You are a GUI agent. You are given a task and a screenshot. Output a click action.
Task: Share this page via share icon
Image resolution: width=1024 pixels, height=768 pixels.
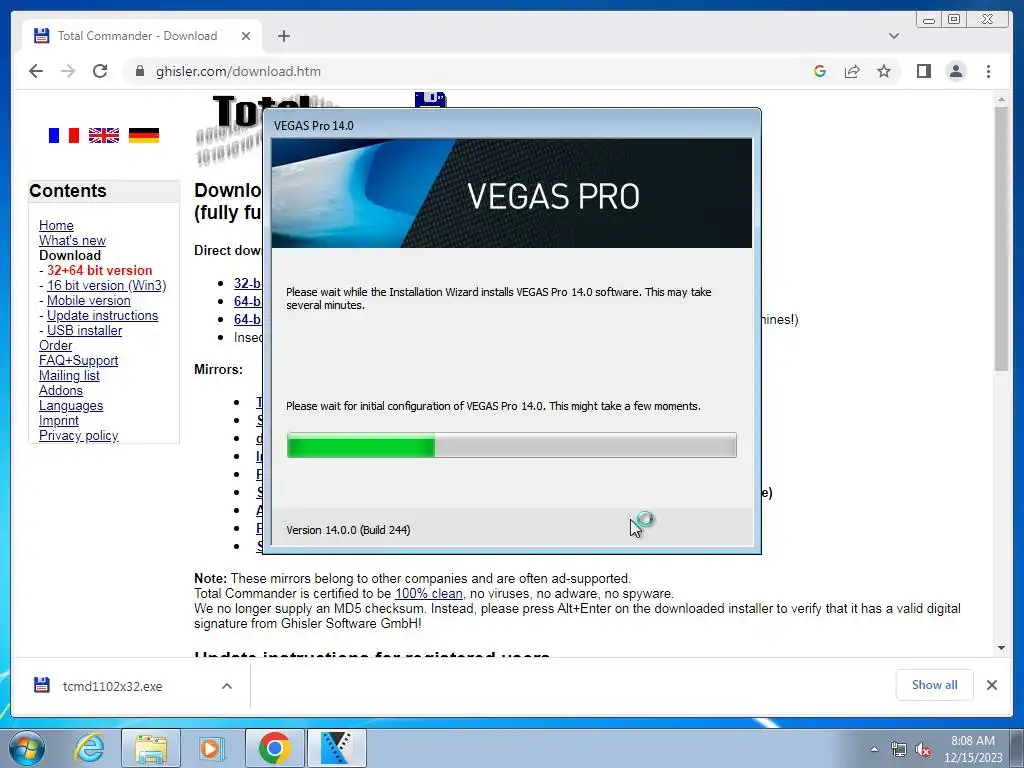tap(852, 71)
